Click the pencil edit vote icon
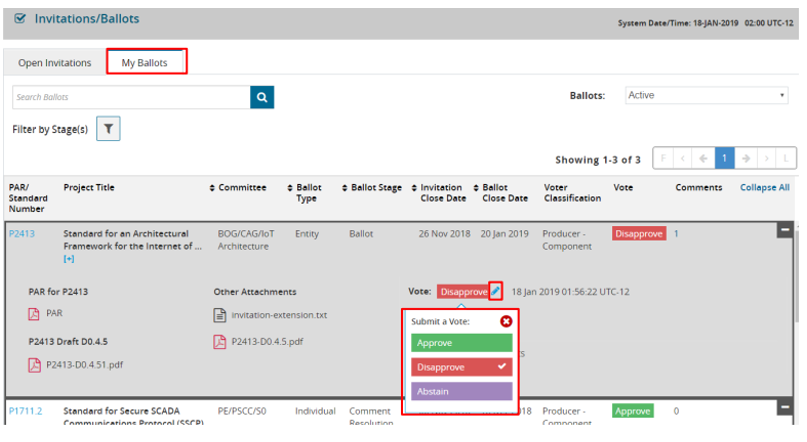The width and height of the screenshot is (807, 442). (x=496, y=291)
